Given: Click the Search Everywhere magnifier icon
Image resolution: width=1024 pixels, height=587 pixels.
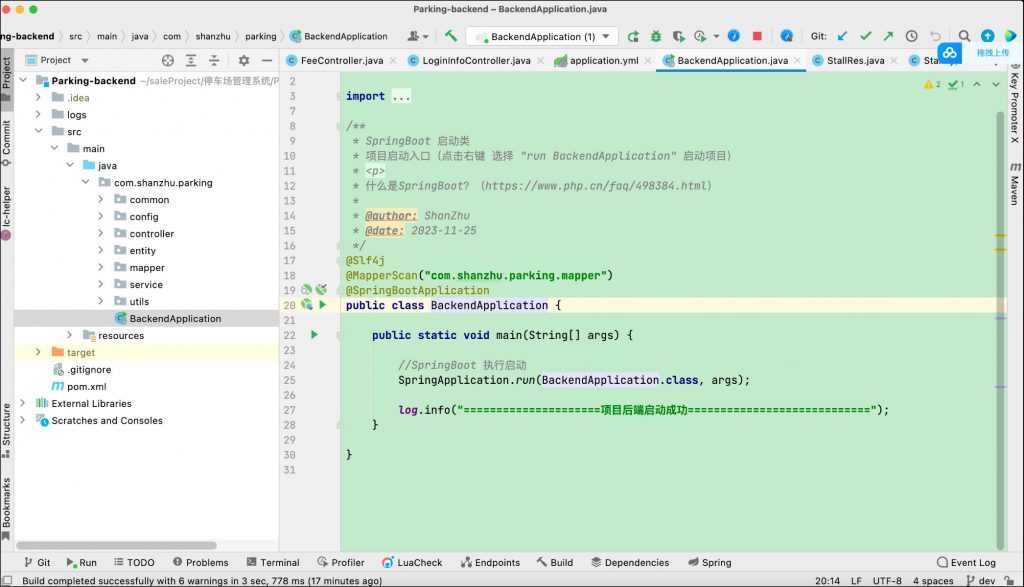Looking at the screenshot, I should (x=964, y=36).
